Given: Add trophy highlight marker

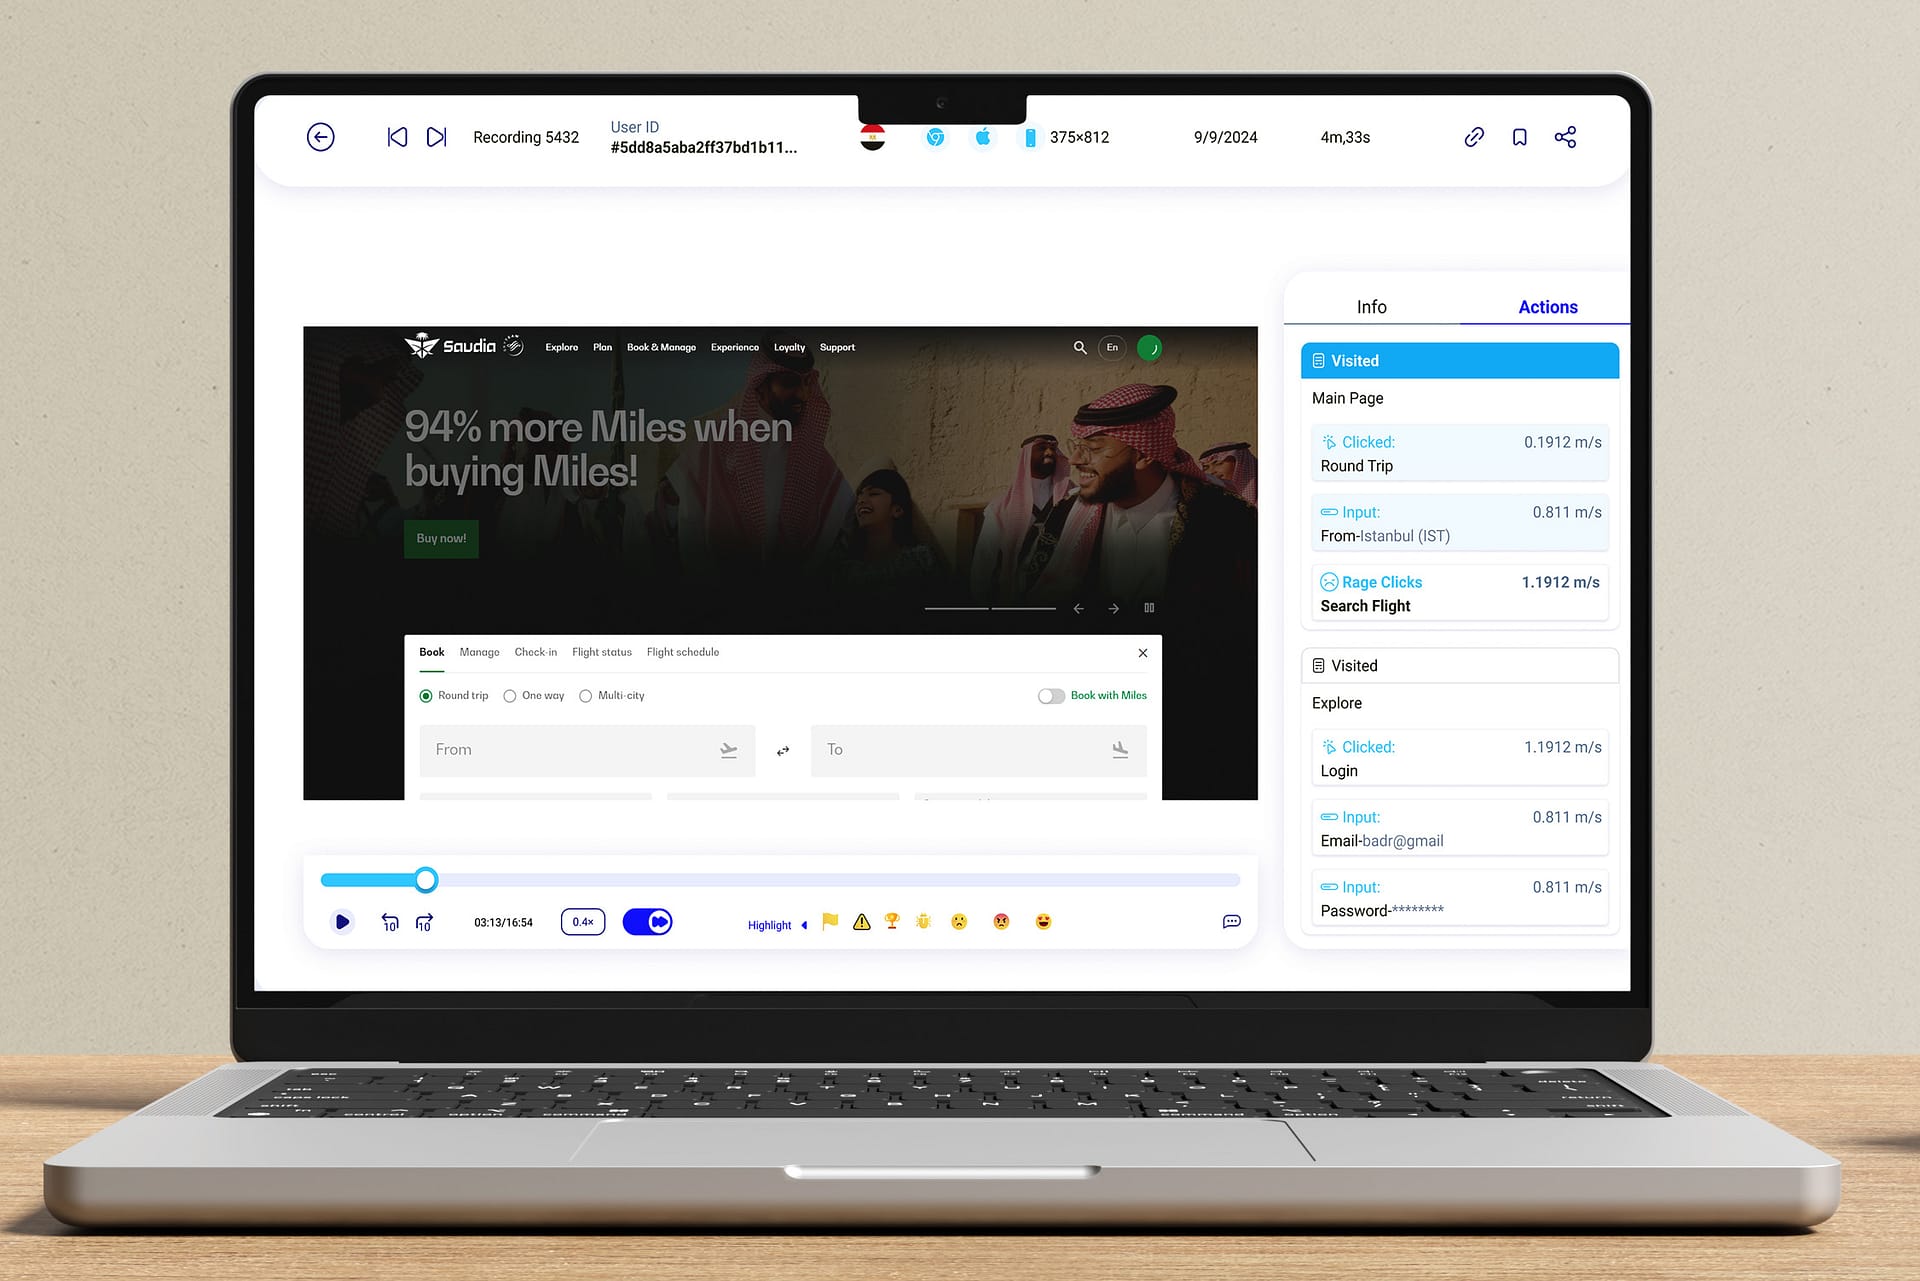Looking at the screenshot, I should point(892,921).
